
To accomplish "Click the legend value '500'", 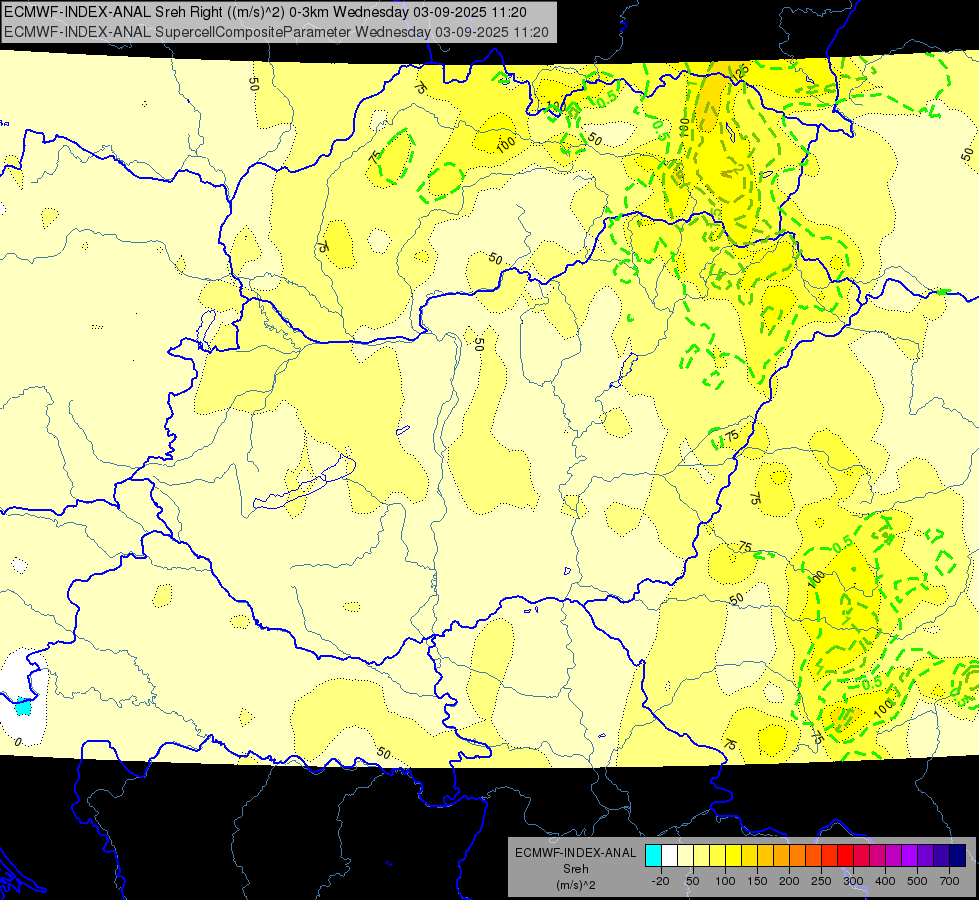I will point(917,881).
